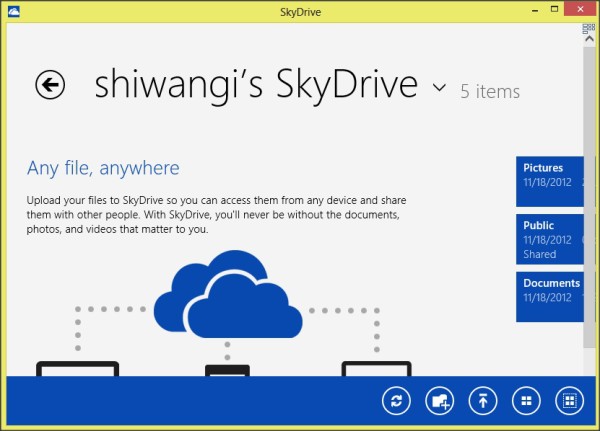Open the Documents folder tile
600x431 pixels.
pos(550,297)
